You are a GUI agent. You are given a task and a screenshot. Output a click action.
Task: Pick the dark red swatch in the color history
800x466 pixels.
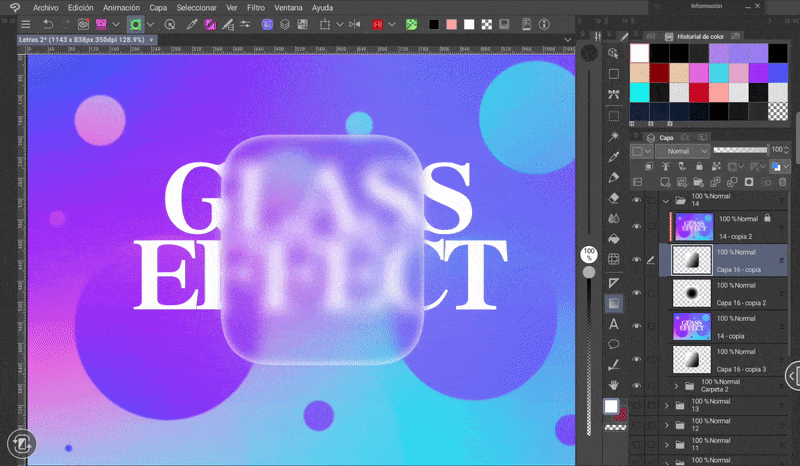click(x=659, y=72)
